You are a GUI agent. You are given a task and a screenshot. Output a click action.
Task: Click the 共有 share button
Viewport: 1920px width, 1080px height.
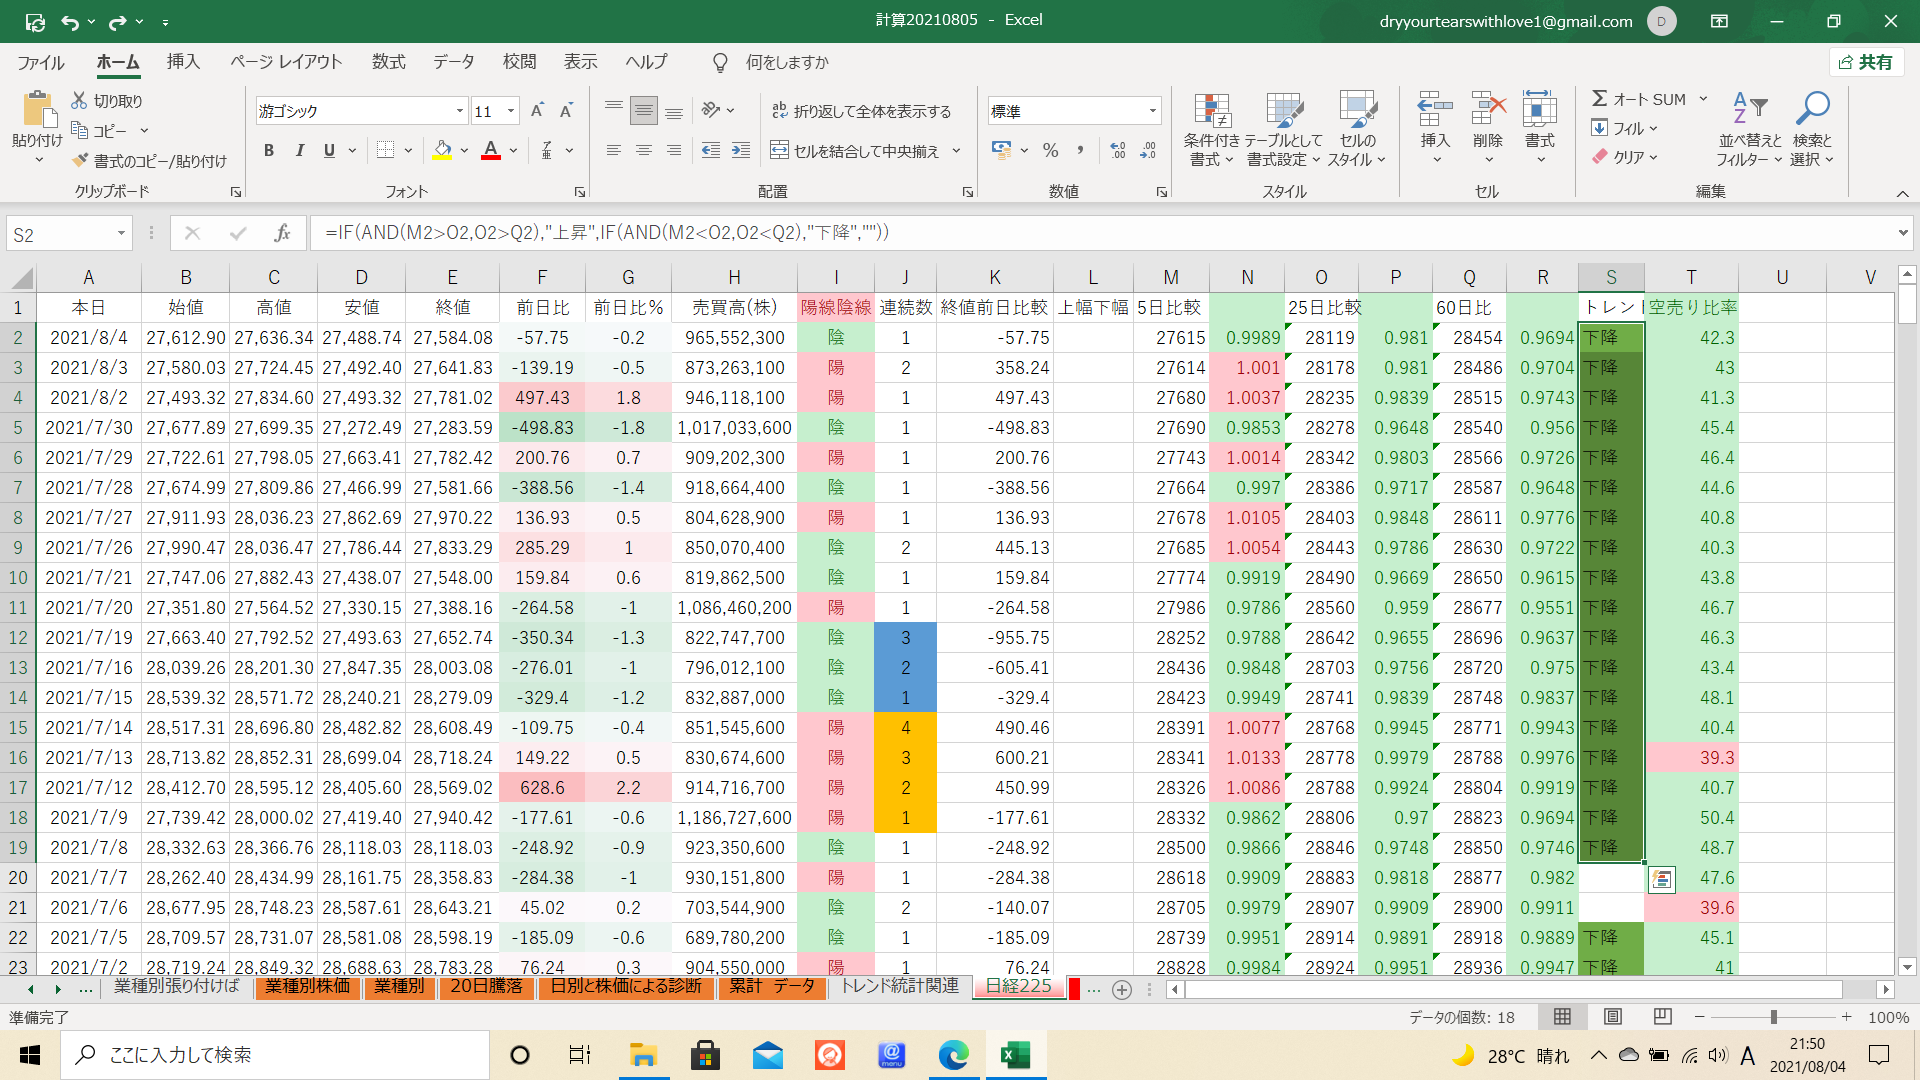point(1866,62)
